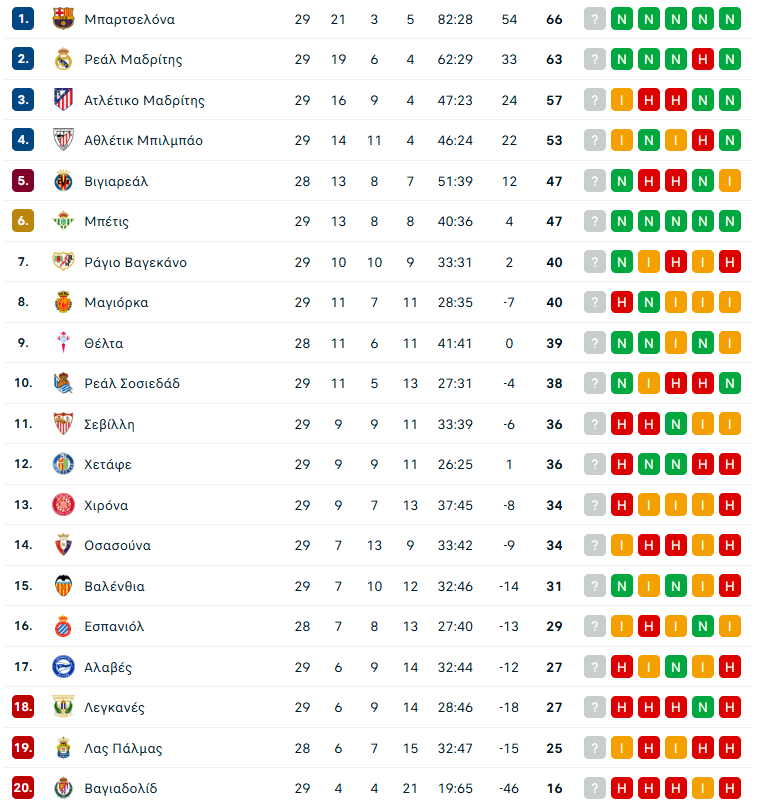Click the Real Madrid club crest
Viewport: 757px width, 808px height.
click(x=63, y=59)
